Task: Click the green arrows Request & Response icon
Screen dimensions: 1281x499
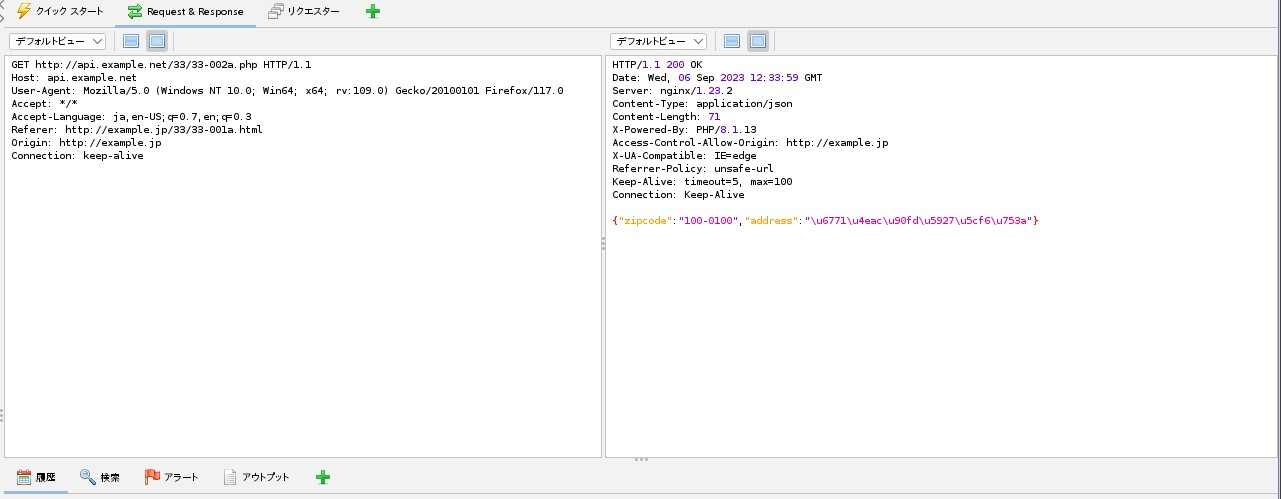Action: [x=135, y=12]
